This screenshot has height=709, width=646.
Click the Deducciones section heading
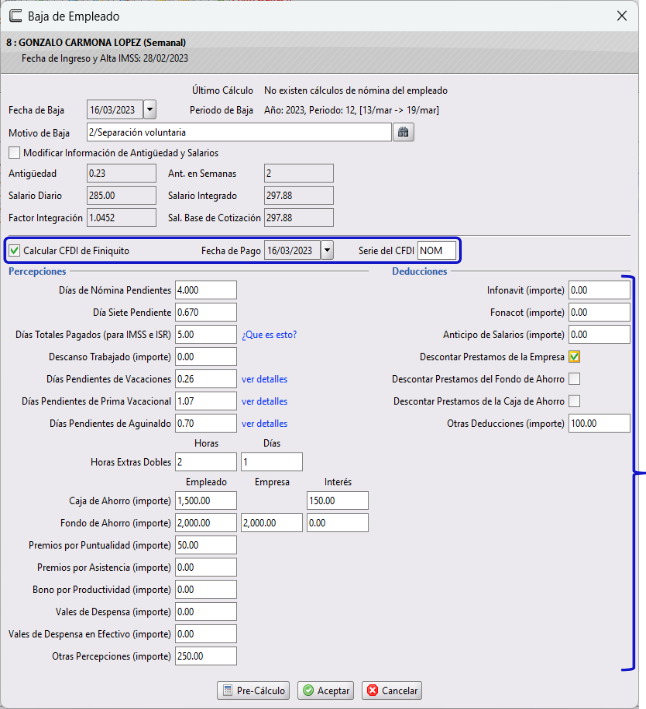[x=420, y=271]
